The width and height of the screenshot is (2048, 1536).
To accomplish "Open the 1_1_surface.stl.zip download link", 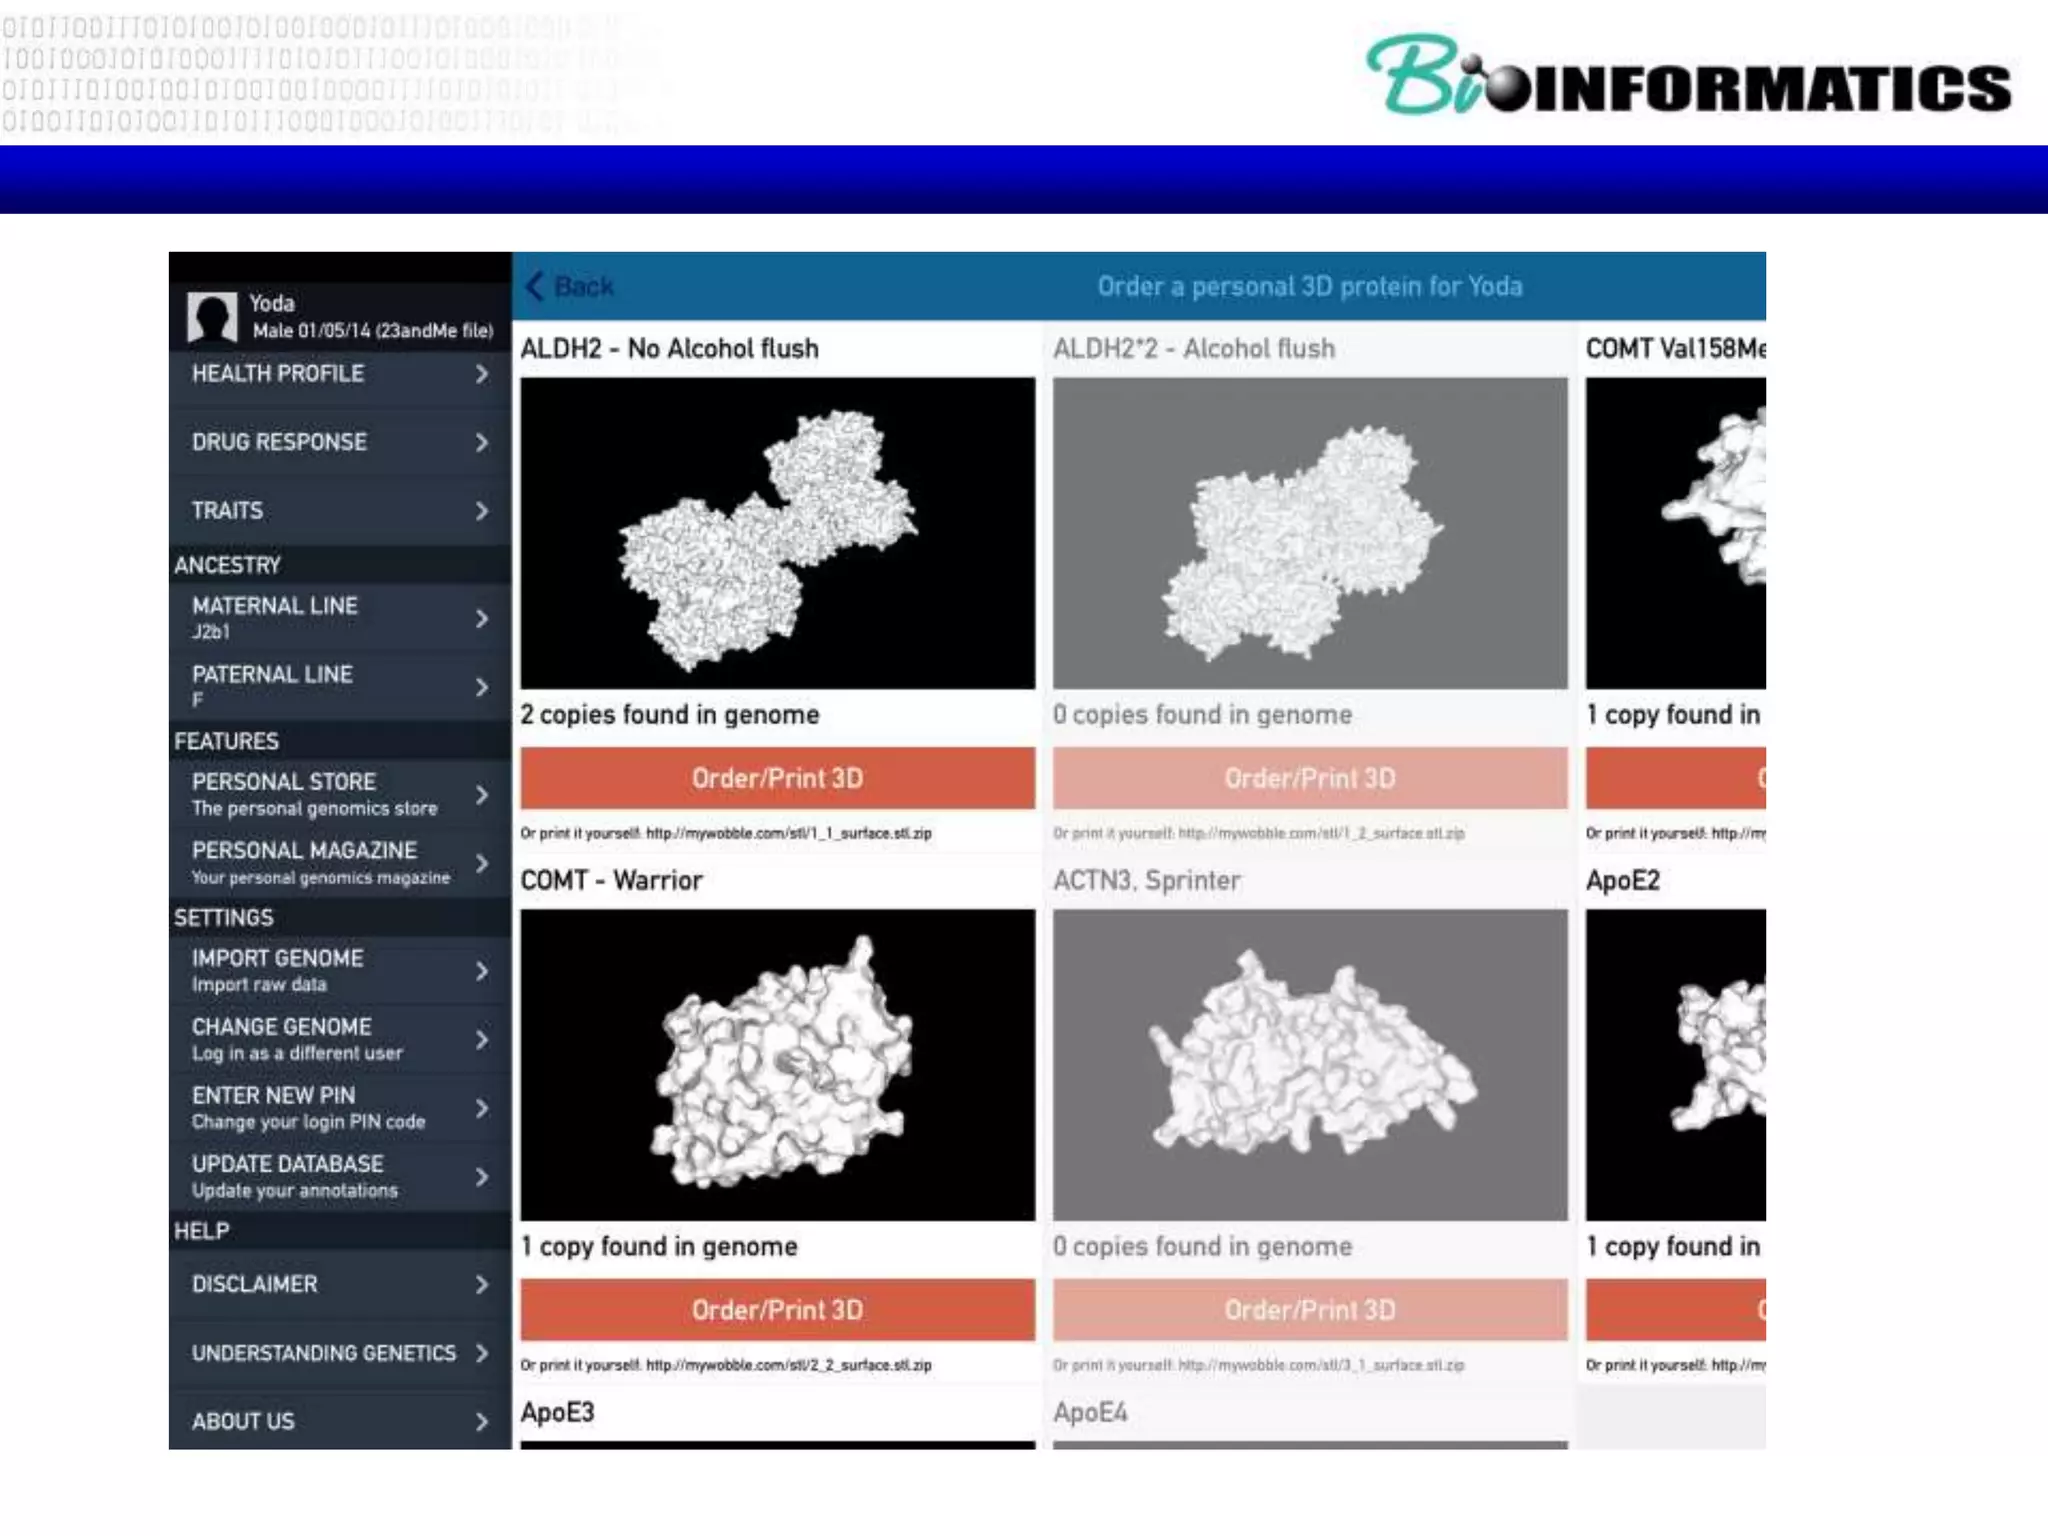I will pos(788,833).
